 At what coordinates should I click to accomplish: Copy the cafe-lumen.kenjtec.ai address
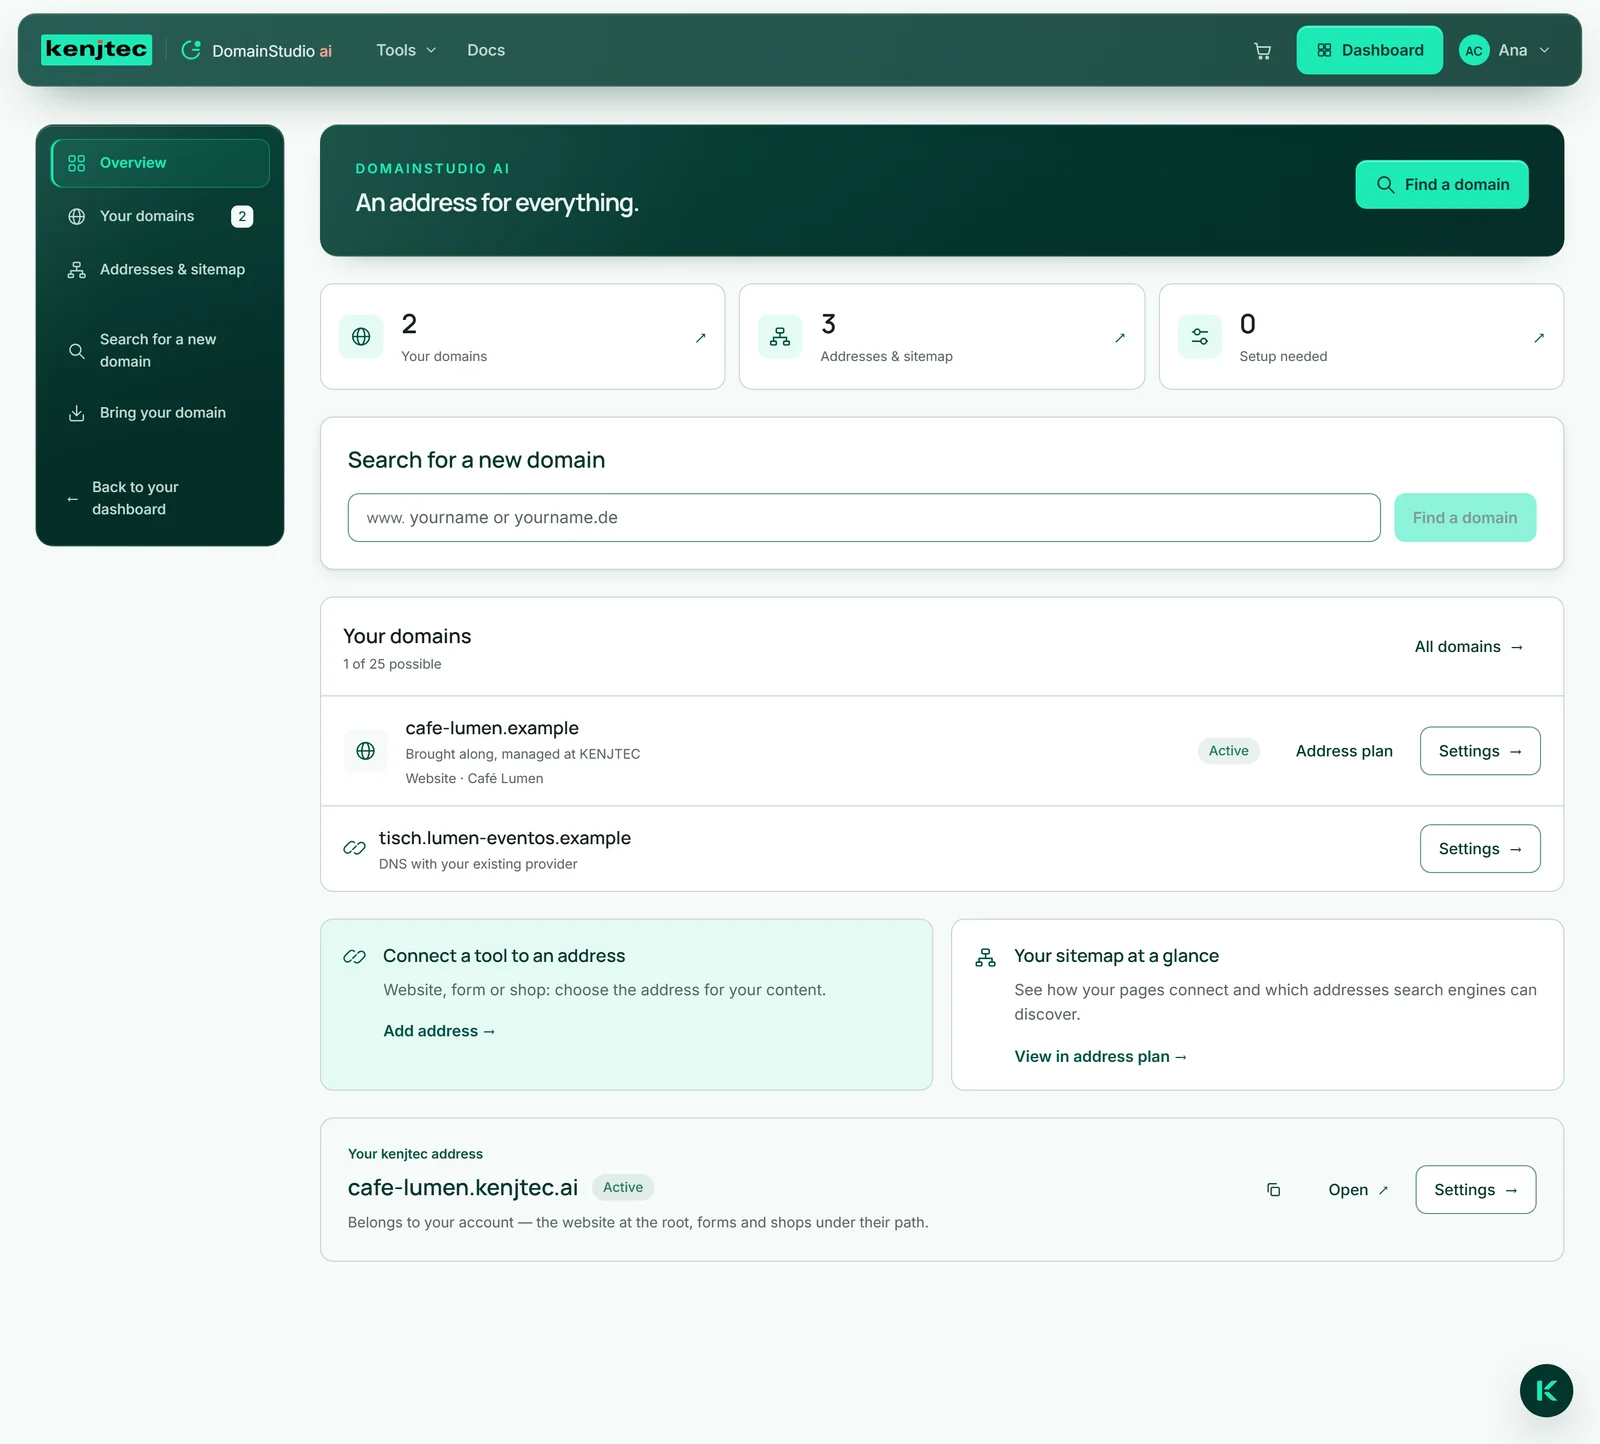point(1273,1190)
